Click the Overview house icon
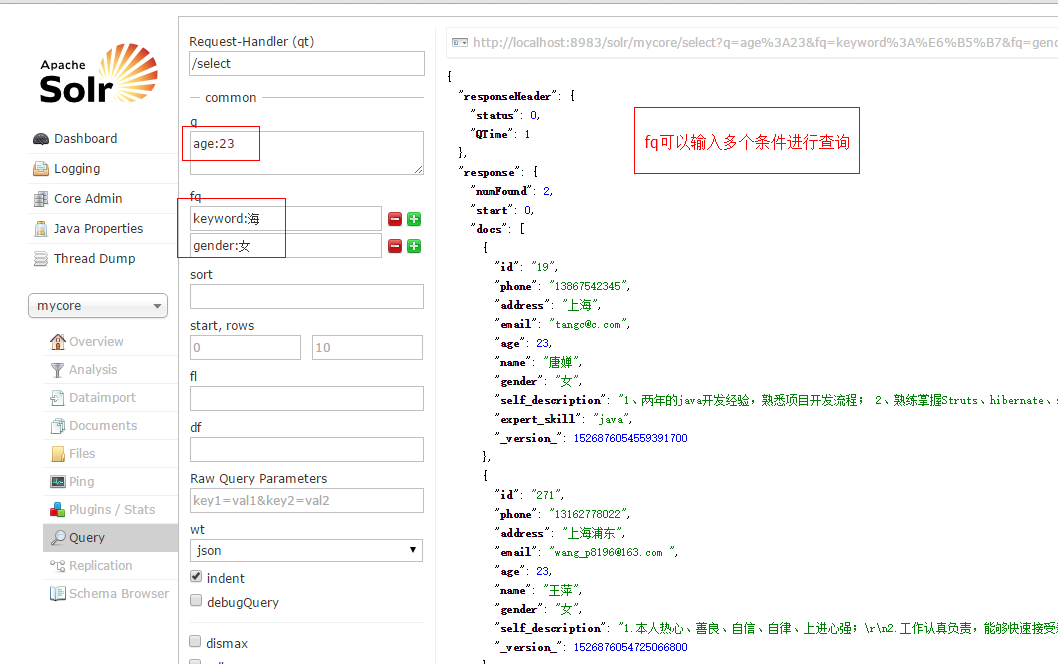This screenshot has width=1058, height=664. [x=58, y=341]
